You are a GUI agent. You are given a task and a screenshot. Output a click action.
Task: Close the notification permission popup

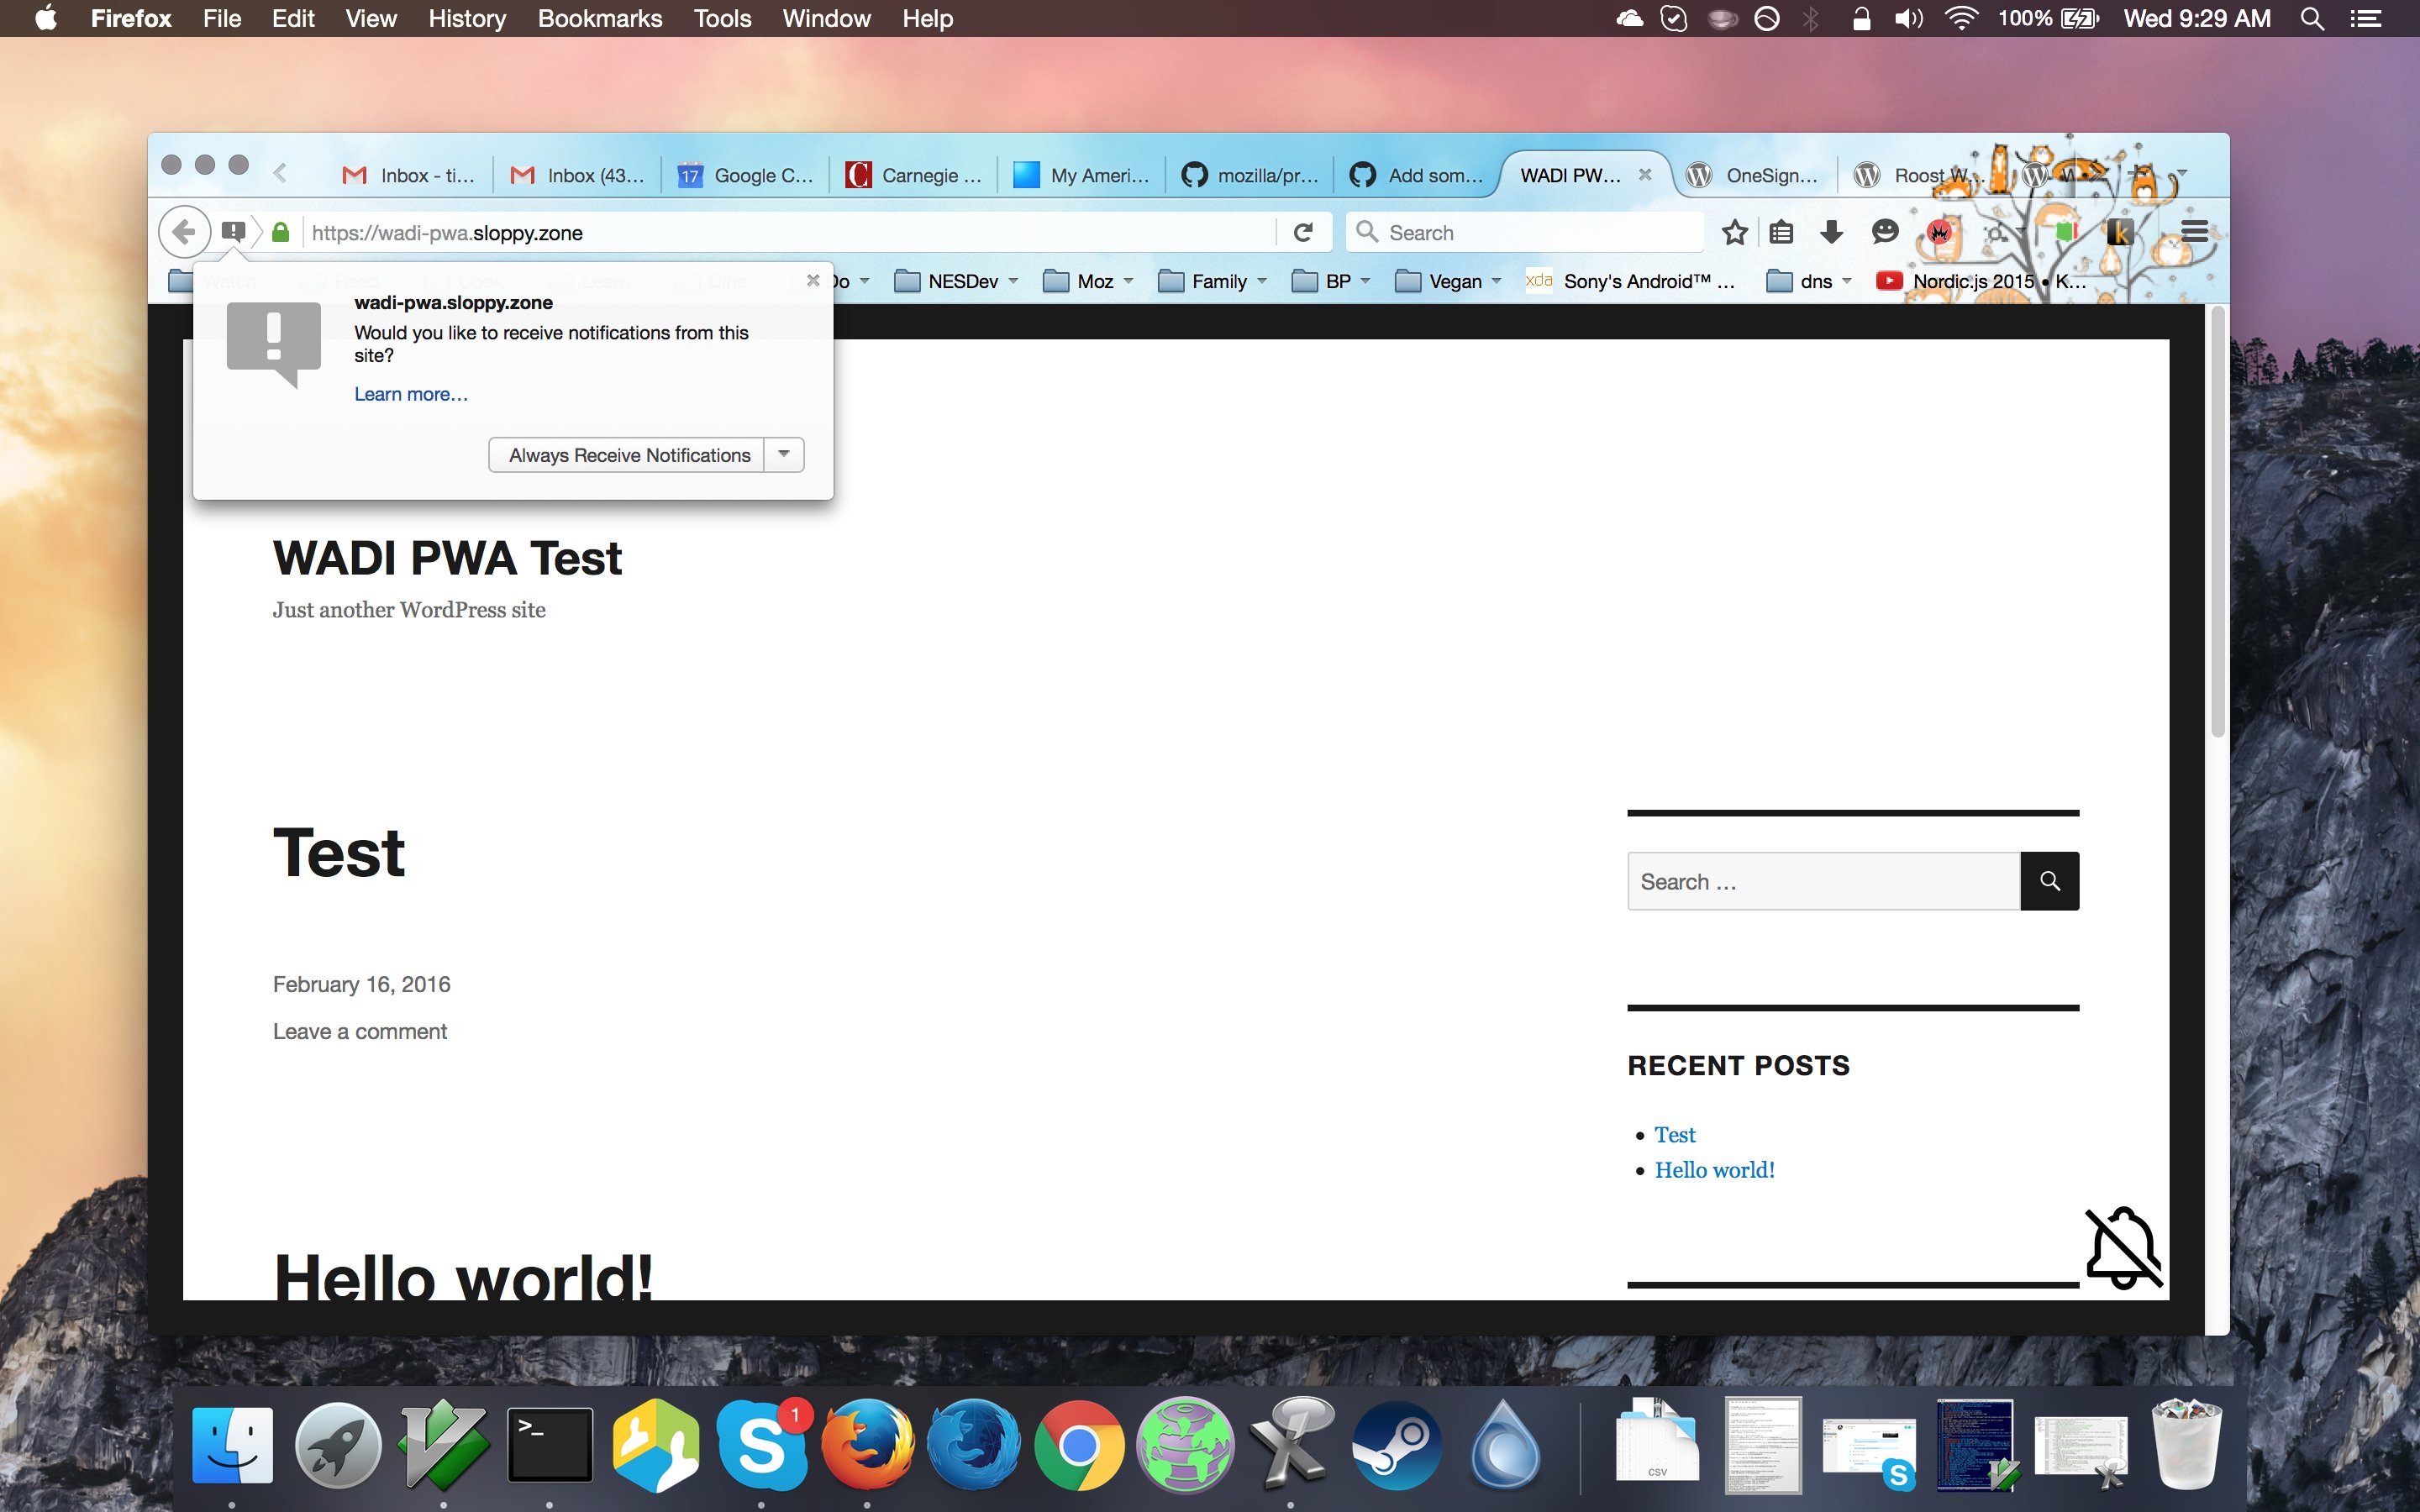[813, 280]
